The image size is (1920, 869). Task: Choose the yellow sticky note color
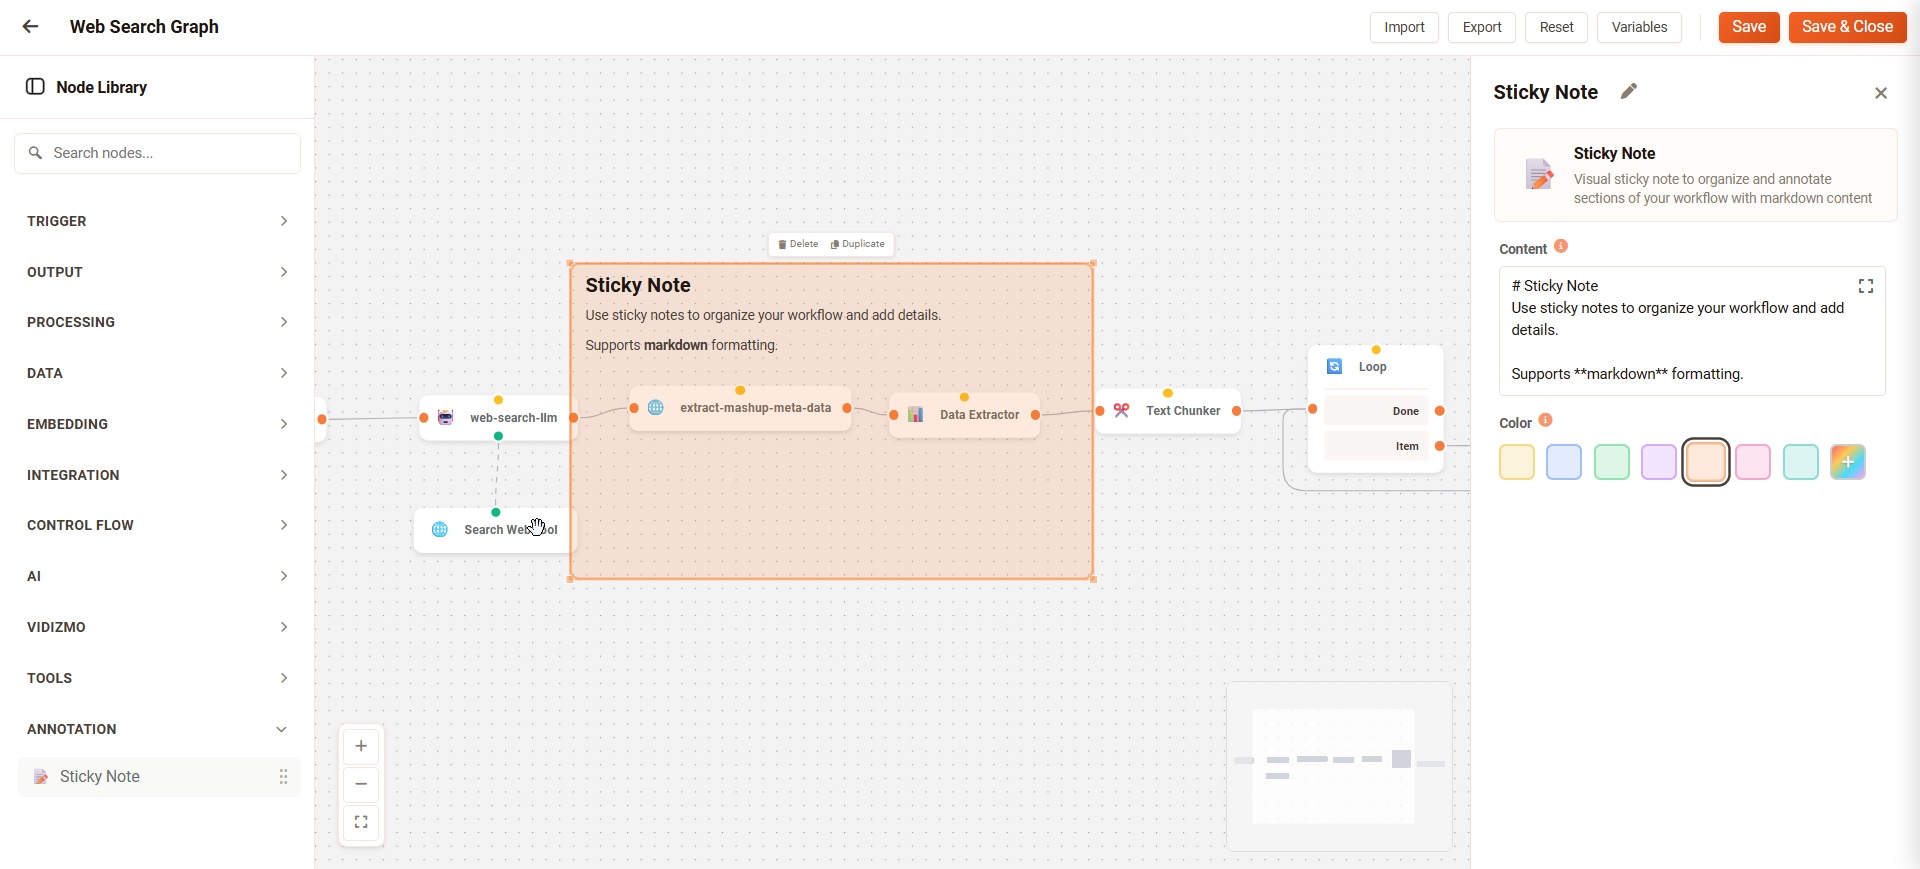pos(1516,462)
